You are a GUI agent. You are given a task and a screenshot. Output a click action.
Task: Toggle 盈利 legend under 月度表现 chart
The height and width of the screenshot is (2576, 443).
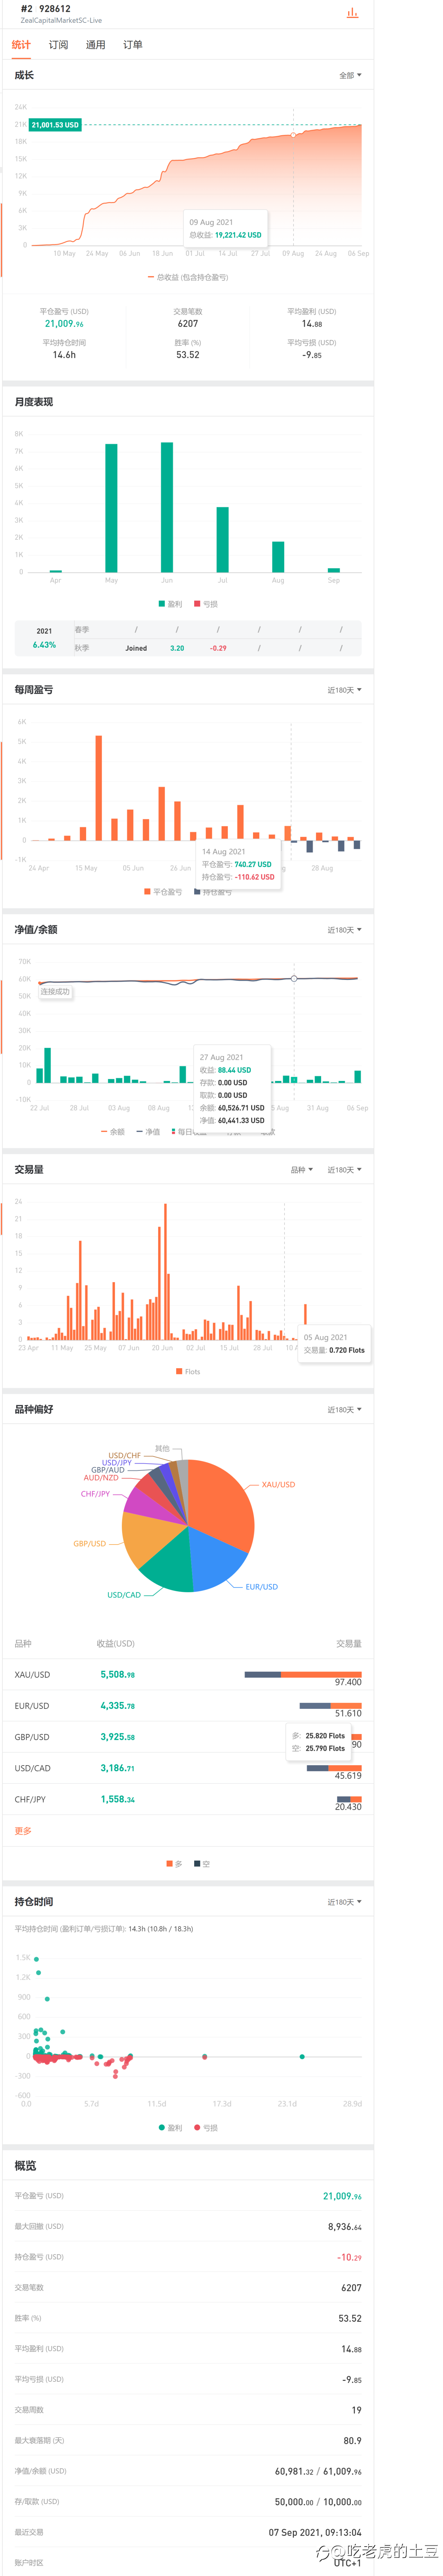(171, 604)
